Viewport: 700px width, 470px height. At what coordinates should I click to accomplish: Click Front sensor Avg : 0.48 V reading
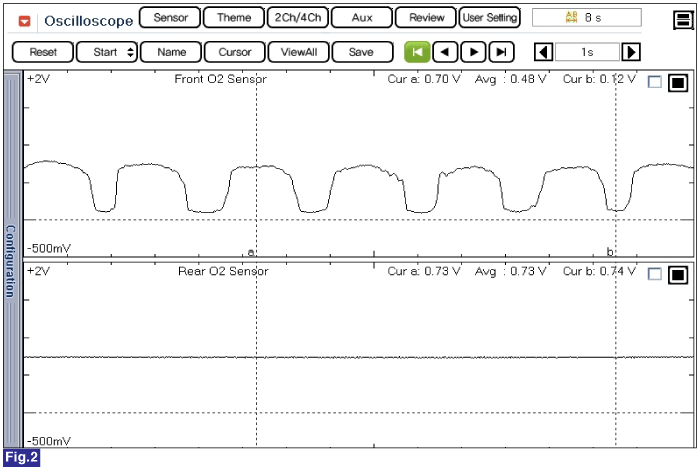[510, 79]
